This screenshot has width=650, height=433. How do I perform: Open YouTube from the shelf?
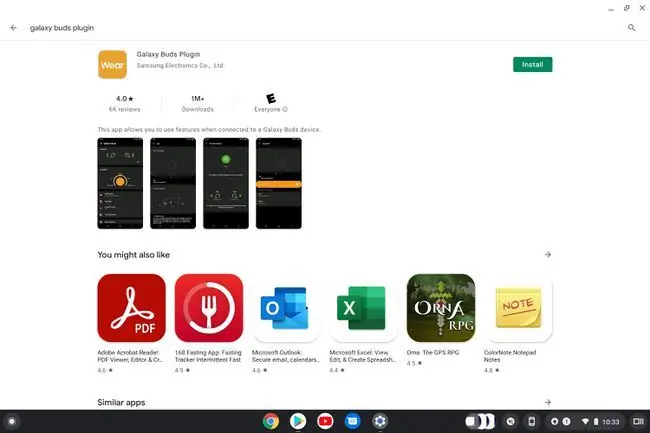click(x=325, y=421)
